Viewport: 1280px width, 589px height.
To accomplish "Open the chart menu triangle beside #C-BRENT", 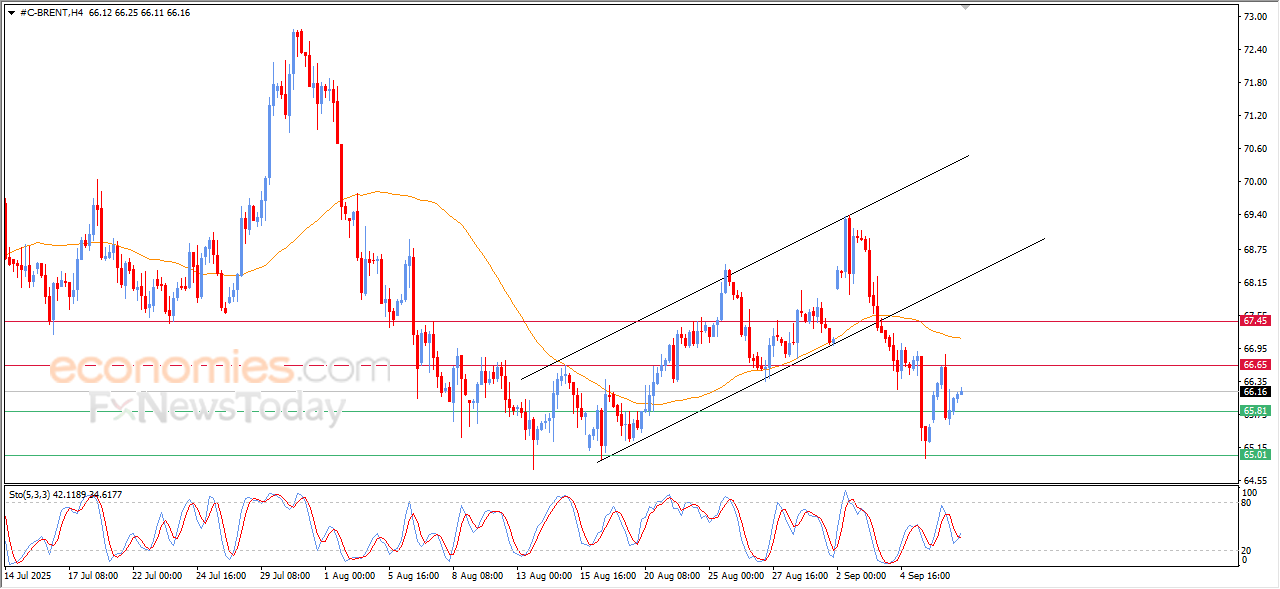I will click(11, 12).
